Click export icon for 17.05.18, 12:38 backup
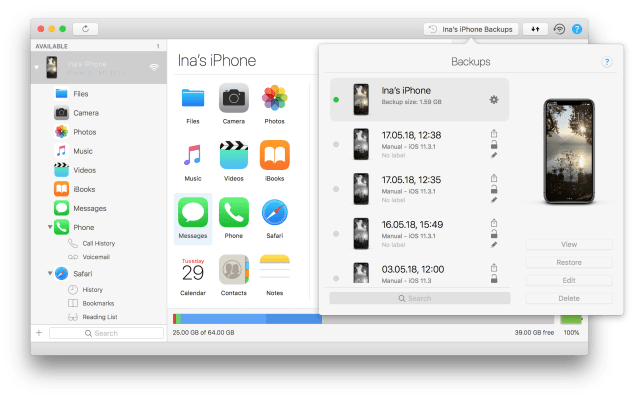The height and width of the screenshot is (400, 640). click(x=494, y=133)
